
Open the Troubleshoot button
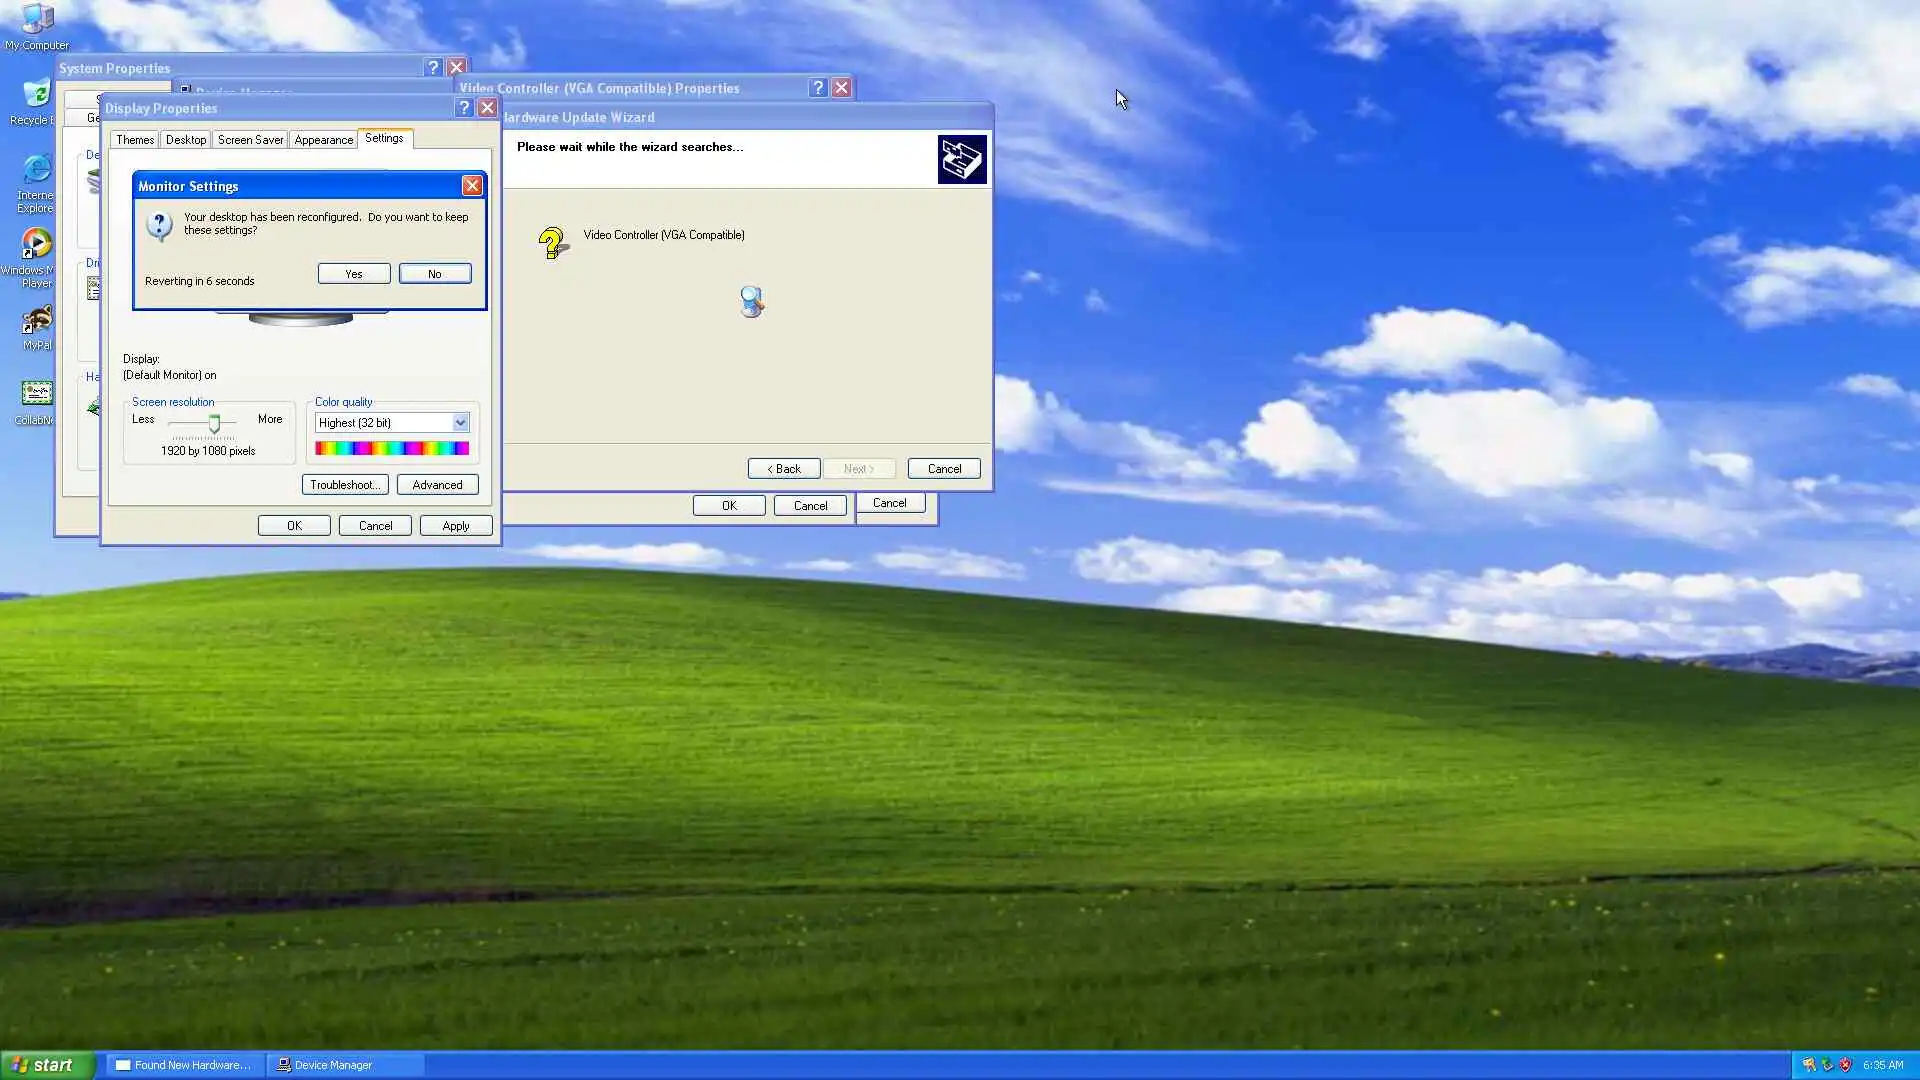coord(345,485)
